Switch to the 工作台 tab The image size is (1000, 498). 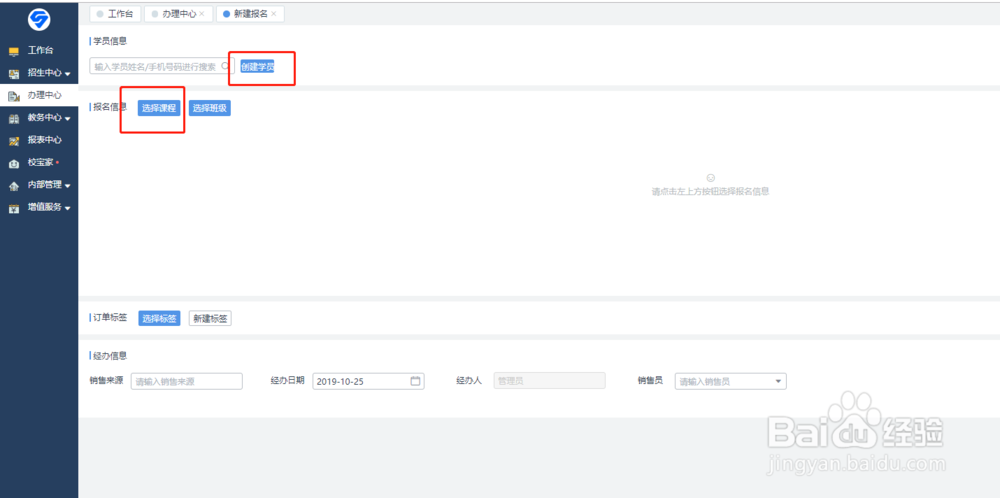point(115,14)
